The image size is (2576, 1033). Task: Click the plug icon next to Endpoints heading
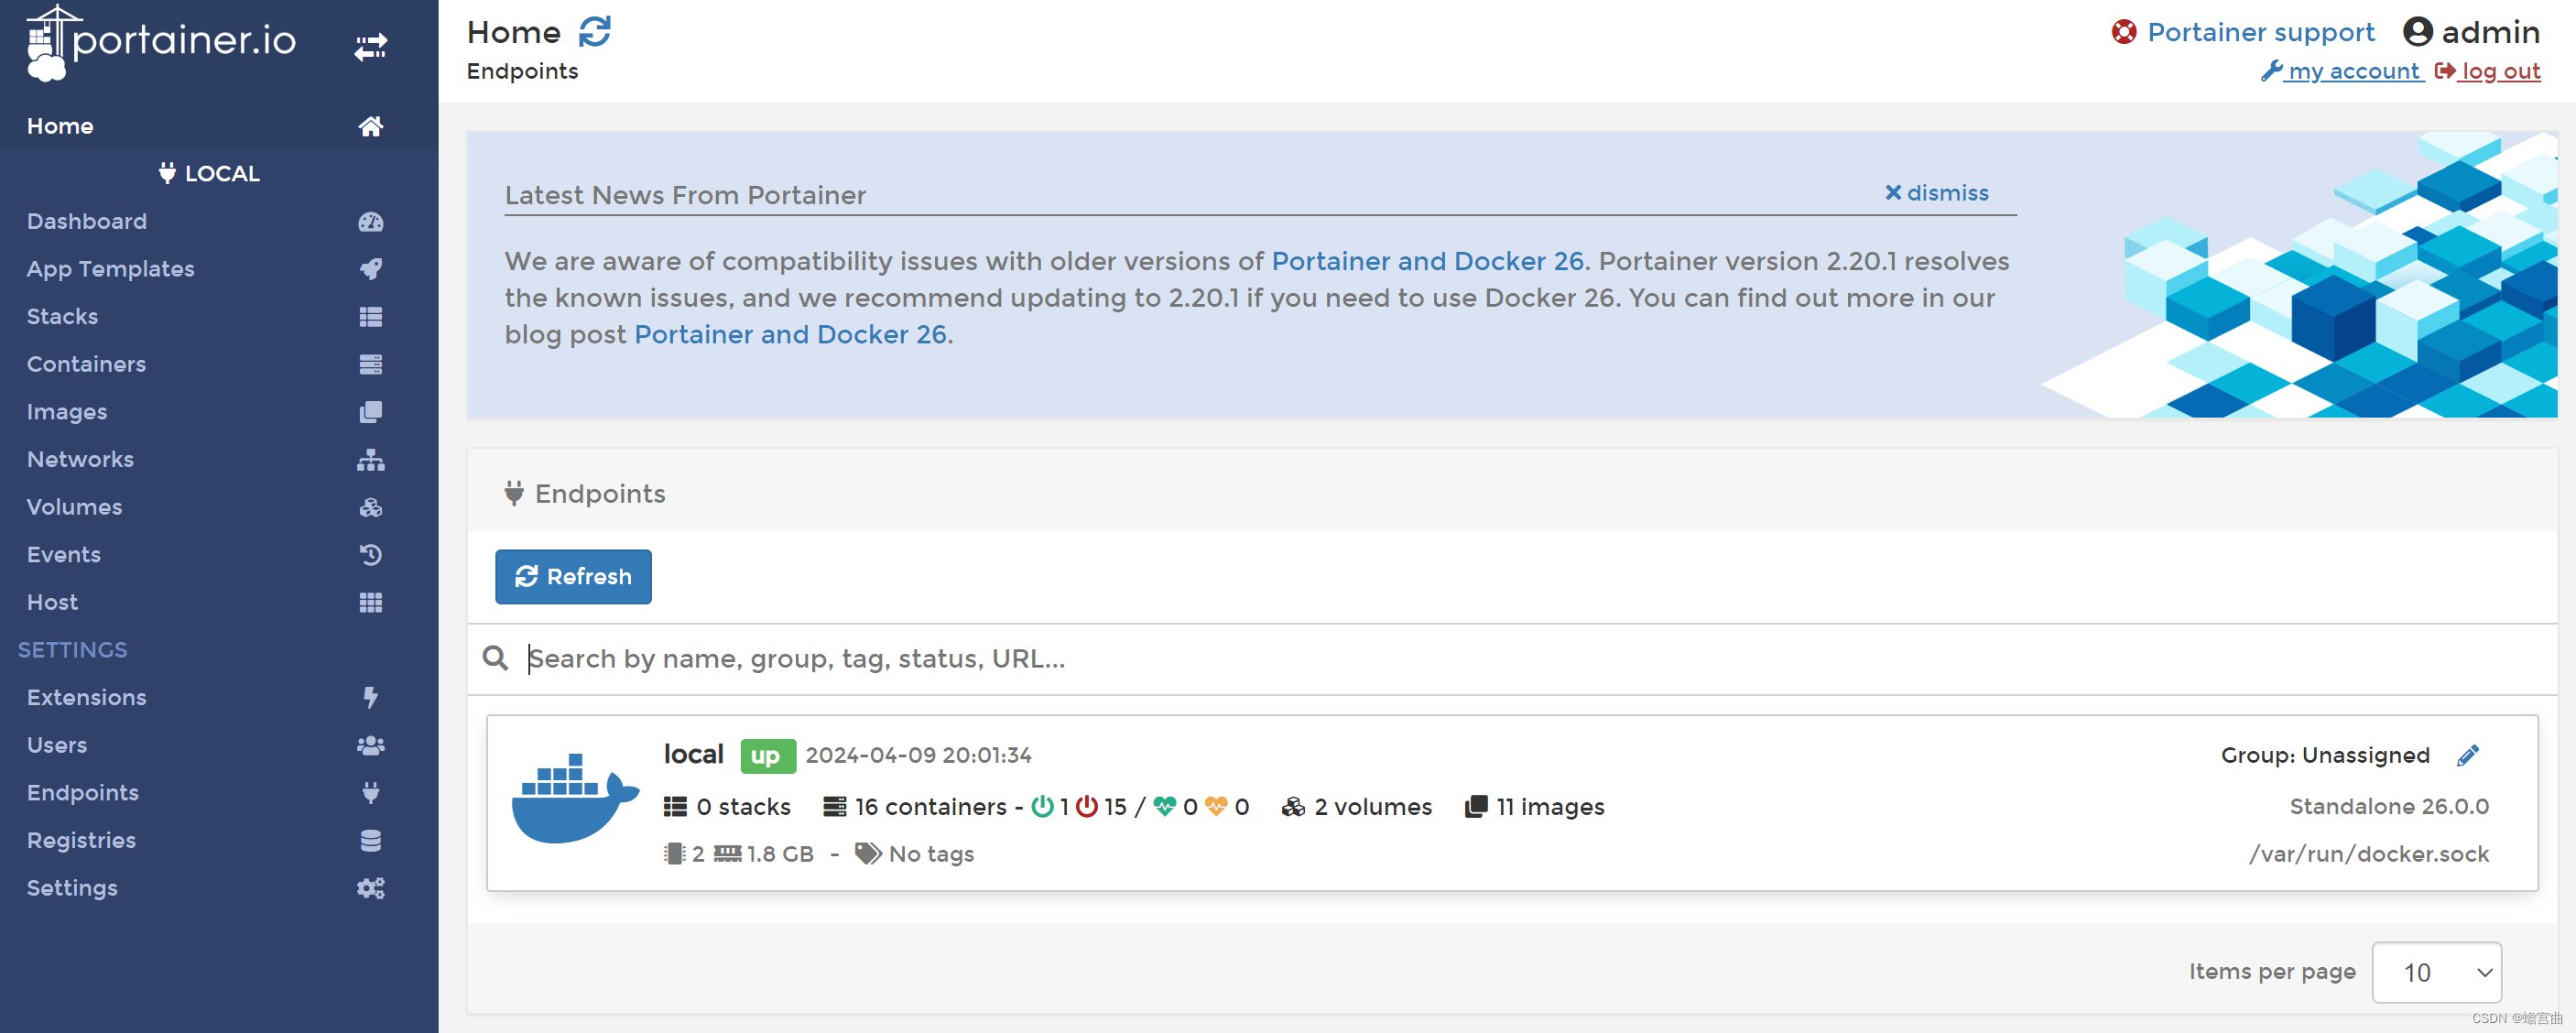(x=514, y=493)
